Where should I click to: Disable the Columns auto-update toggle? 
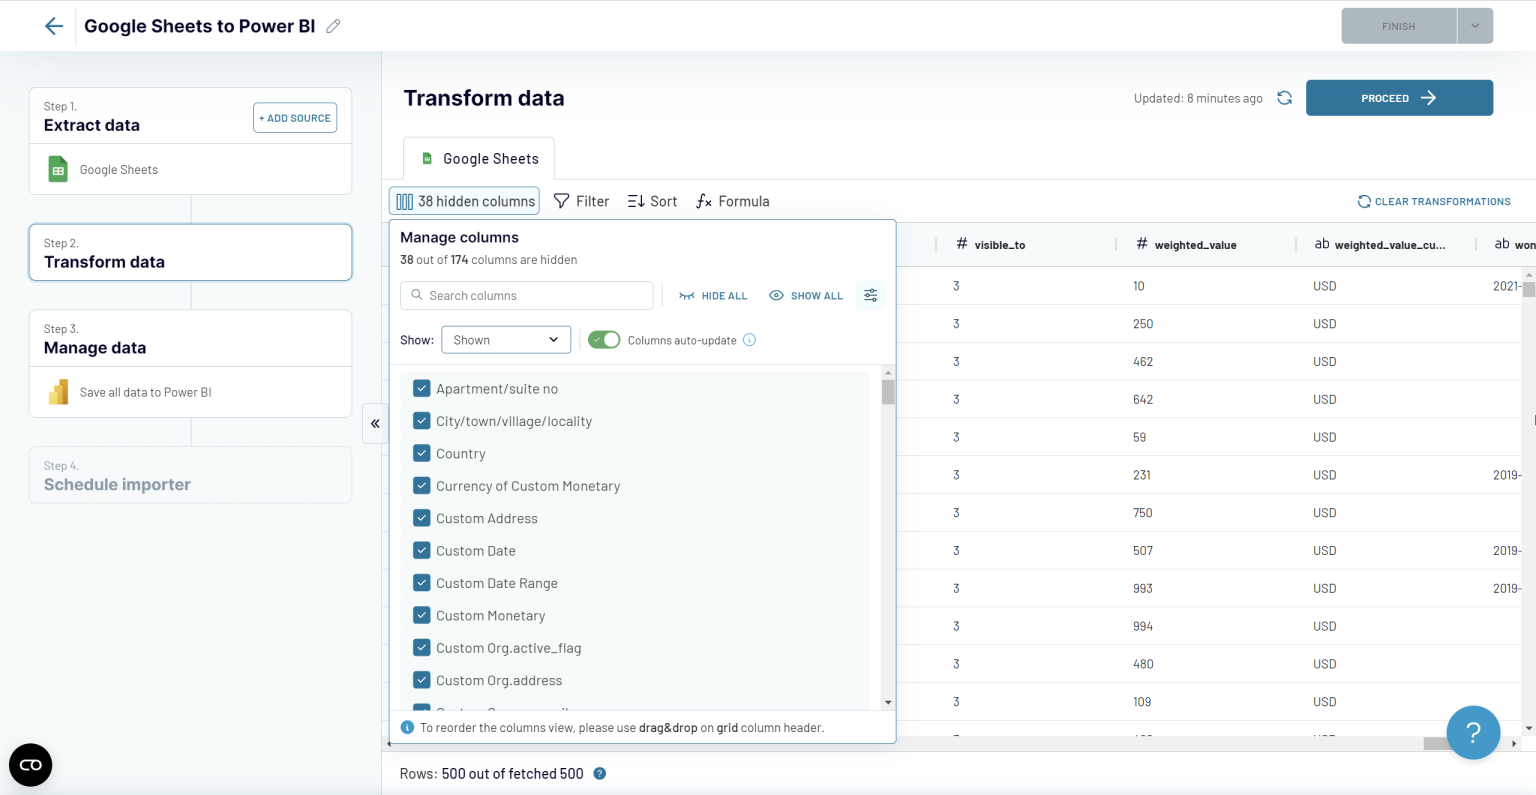[604, 339]
